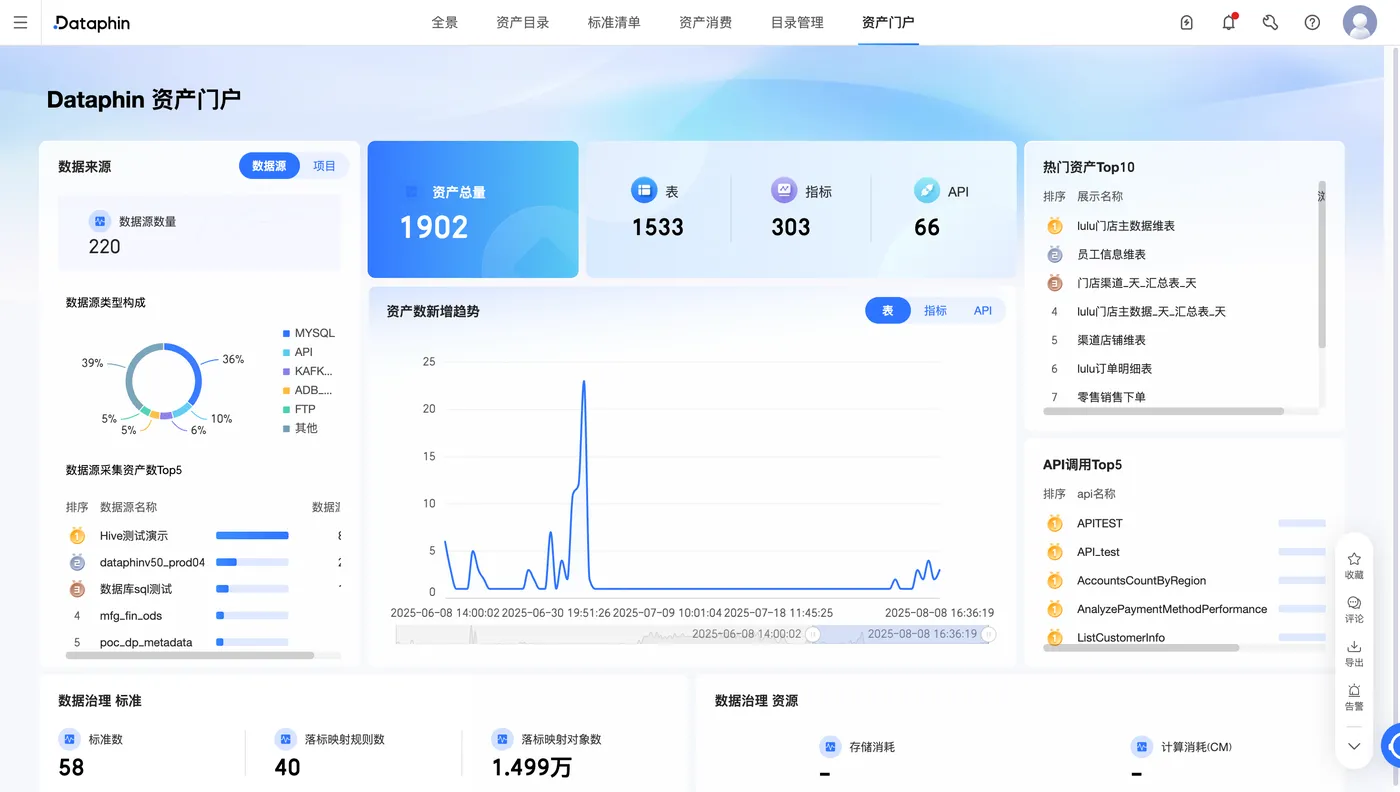Screen dimensions: 1400x792
Task: Click the 落标映射对象数 icon
Action: point(502,740)
